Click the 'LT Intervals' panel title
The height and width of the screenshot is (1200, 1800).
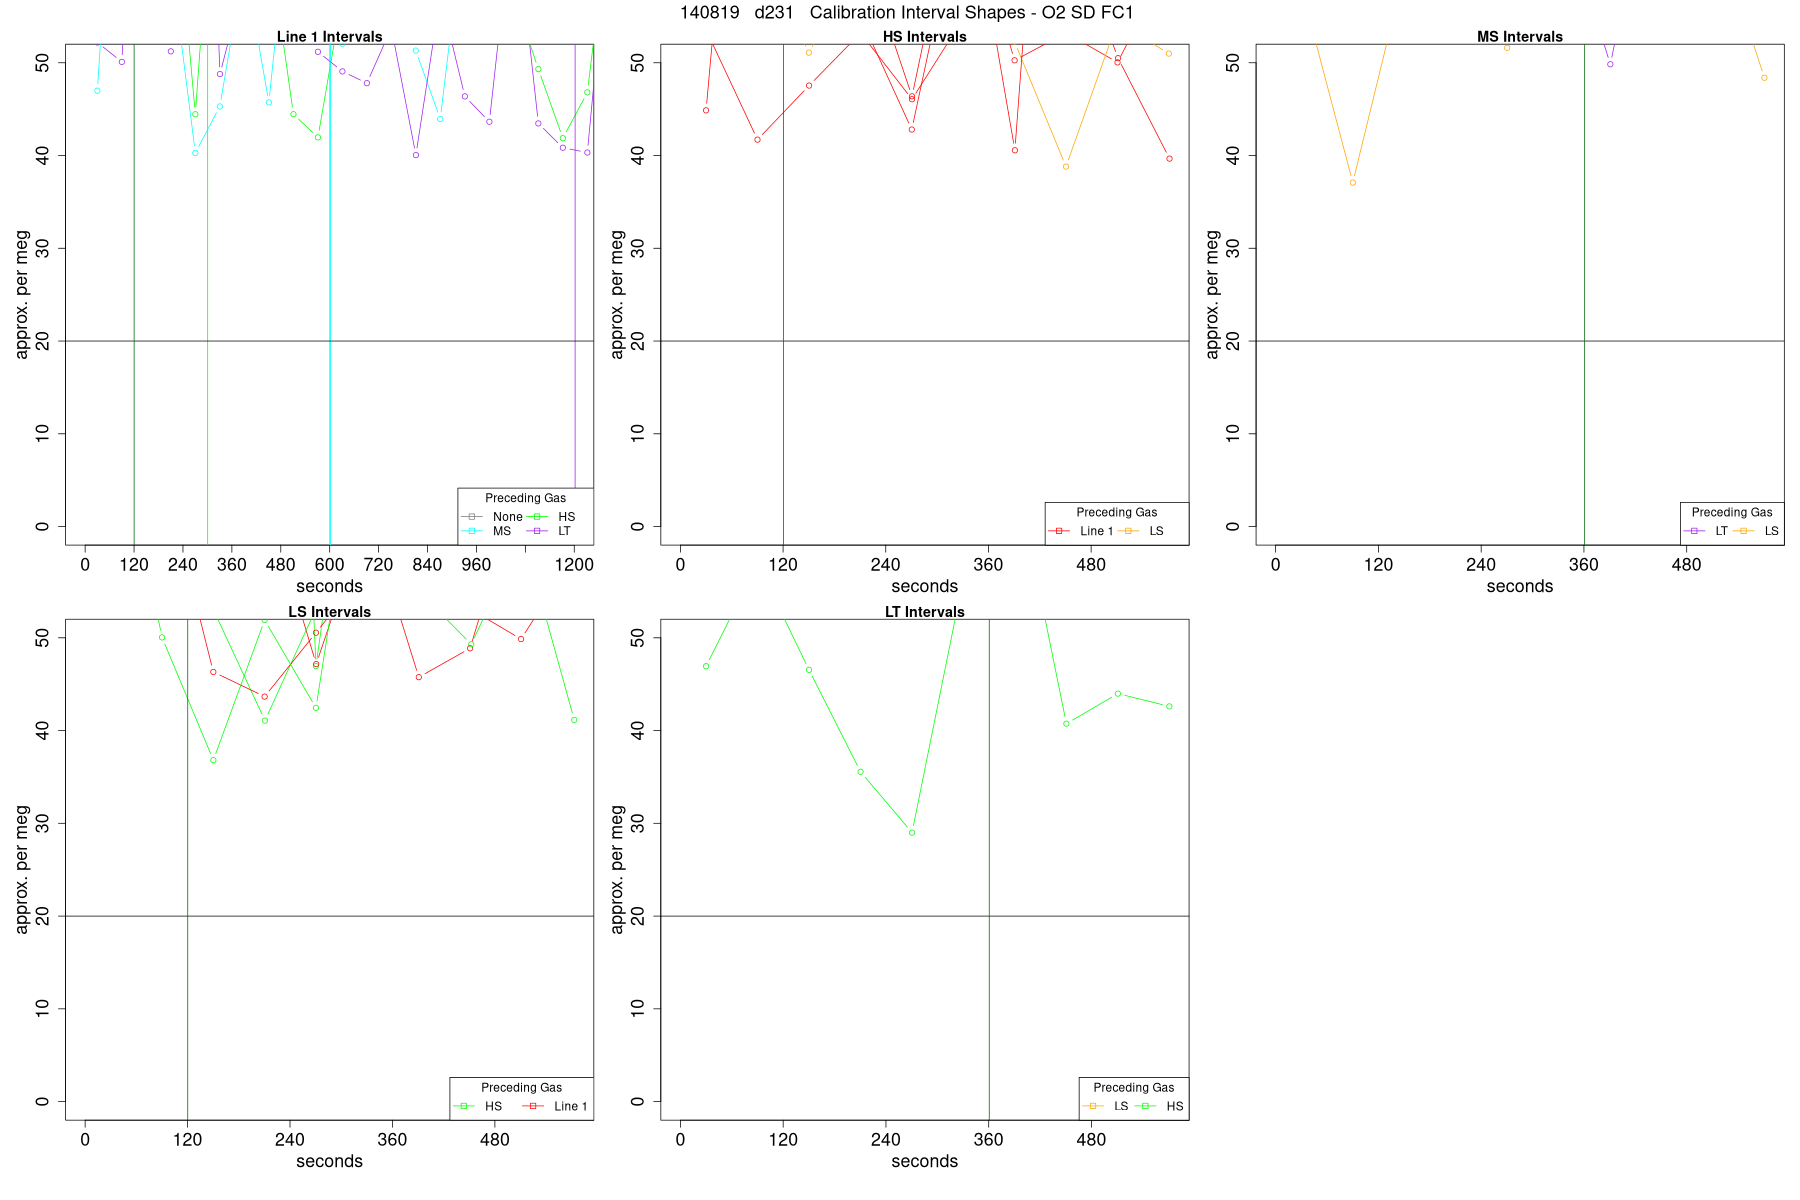pyautogui.click(x=925, y=612)
